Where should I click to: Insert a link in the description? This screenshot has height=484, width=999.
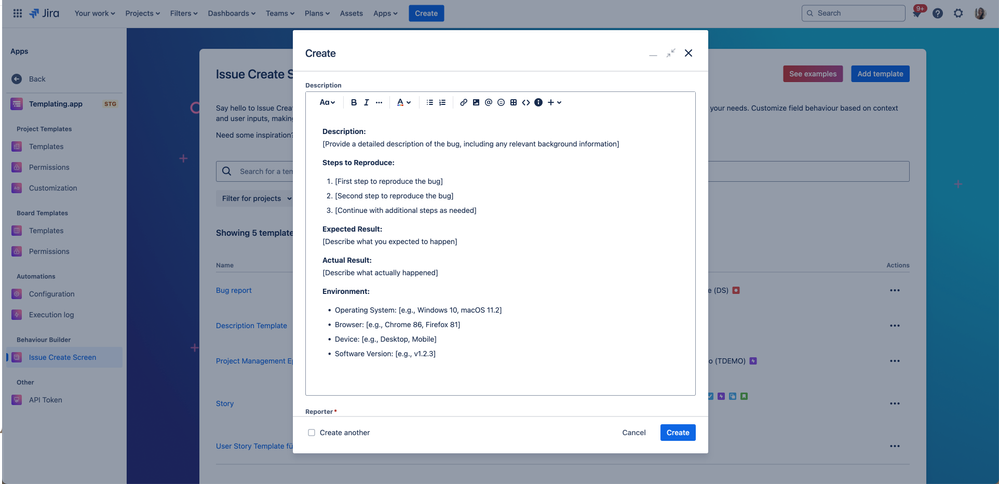[464, 103]
